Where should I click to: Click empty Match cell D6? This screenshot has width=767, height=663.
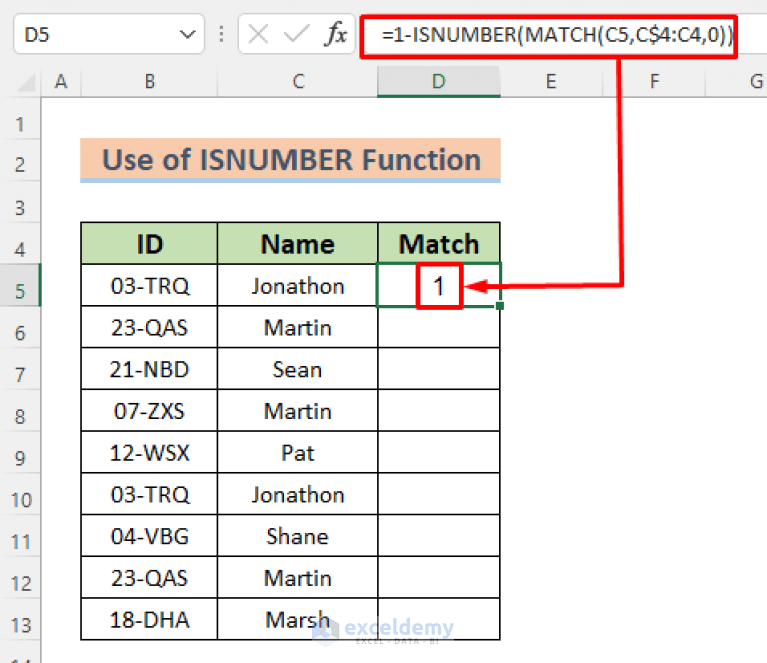tap(439, 327)
